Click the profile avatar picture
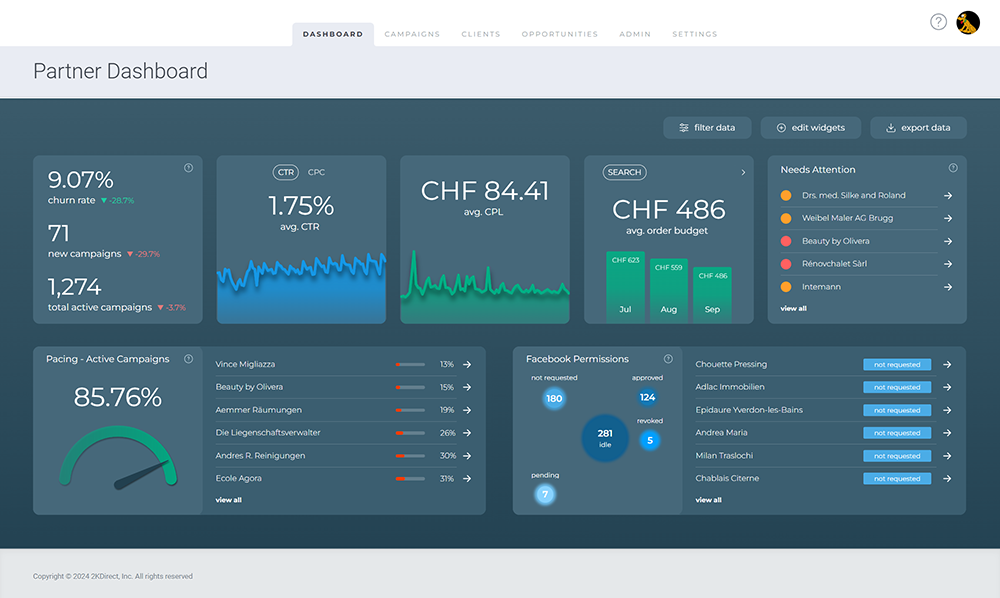Screen dimensions: 1000x598 tap(967, 21)
